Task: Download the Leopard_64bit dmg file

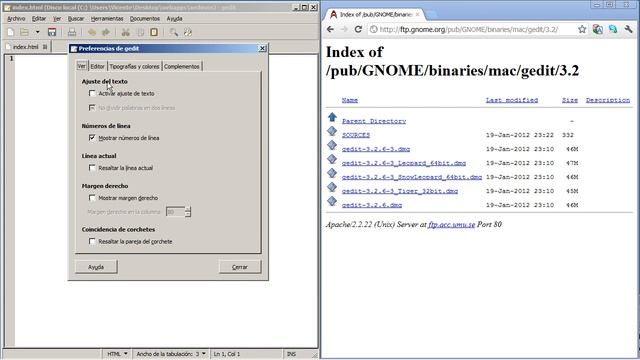Action: click(x=404, y=163)
